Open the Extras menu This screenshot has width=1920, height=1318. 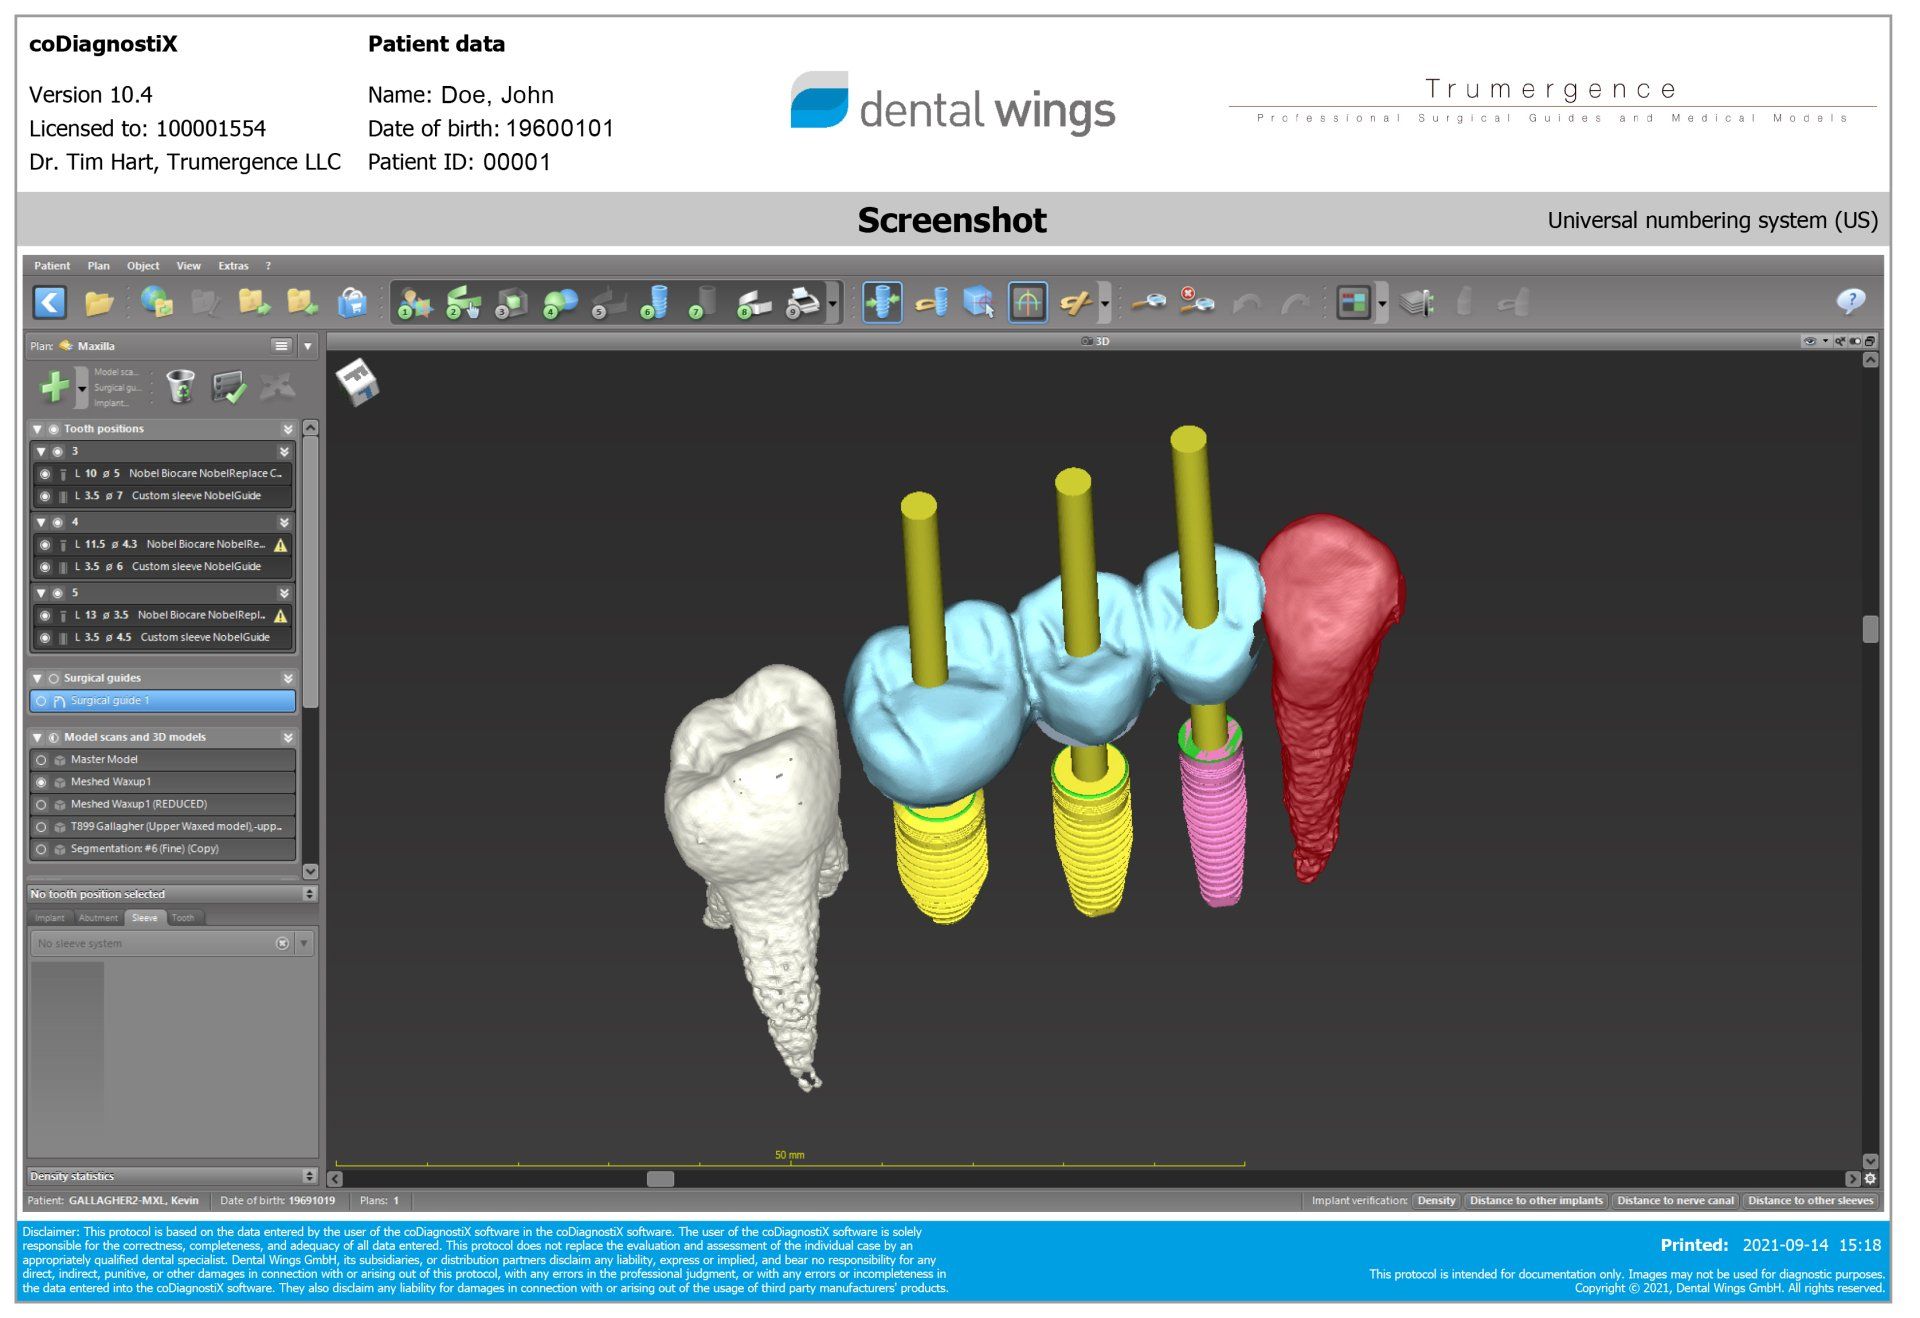(233, 266)
